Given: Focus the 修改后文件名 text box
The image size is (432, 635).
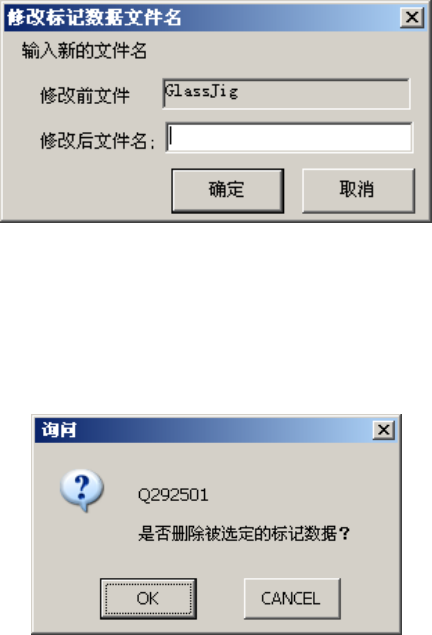Looking at the screenshot, I should tap(289, 138).
